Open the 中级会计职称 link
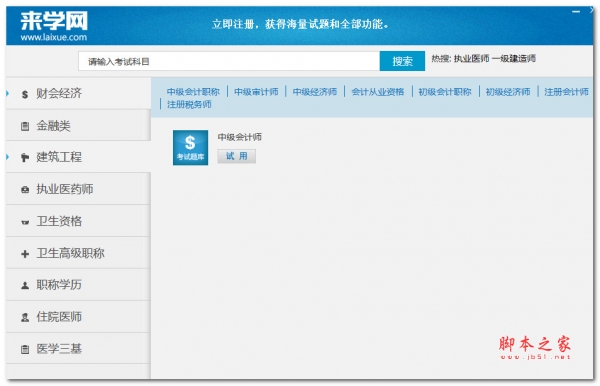This screenshot has height=386, width=600. 193,92
